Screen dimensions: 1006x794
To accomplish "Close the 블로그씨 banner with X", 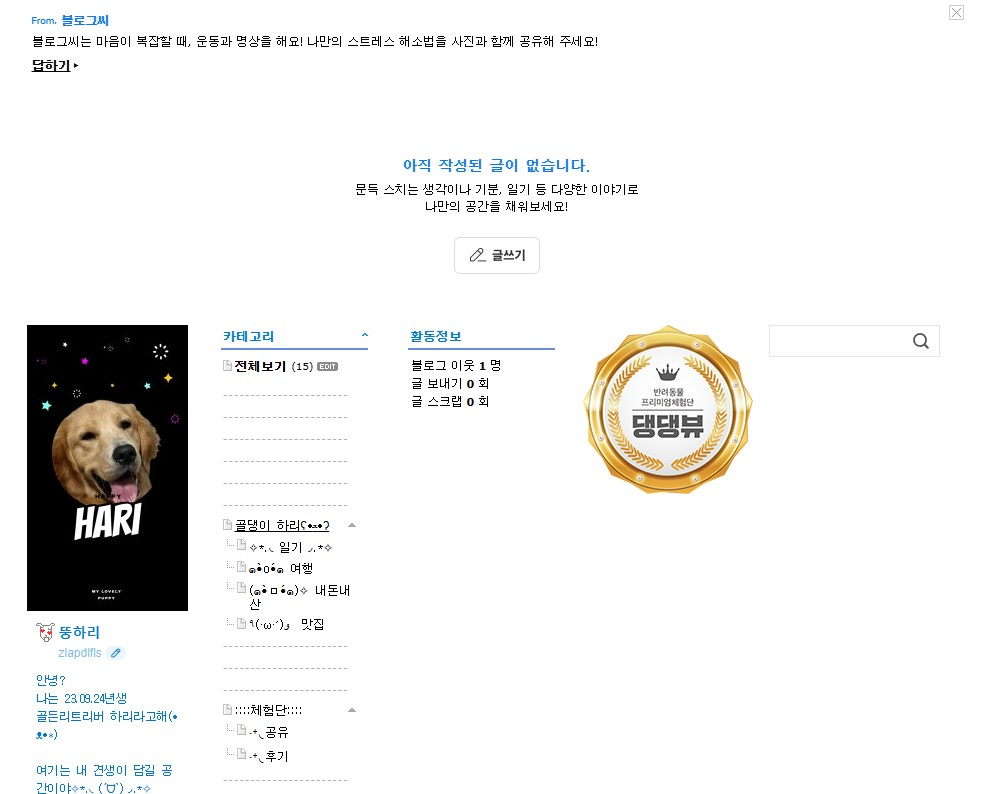I will (x=956, y=13).
